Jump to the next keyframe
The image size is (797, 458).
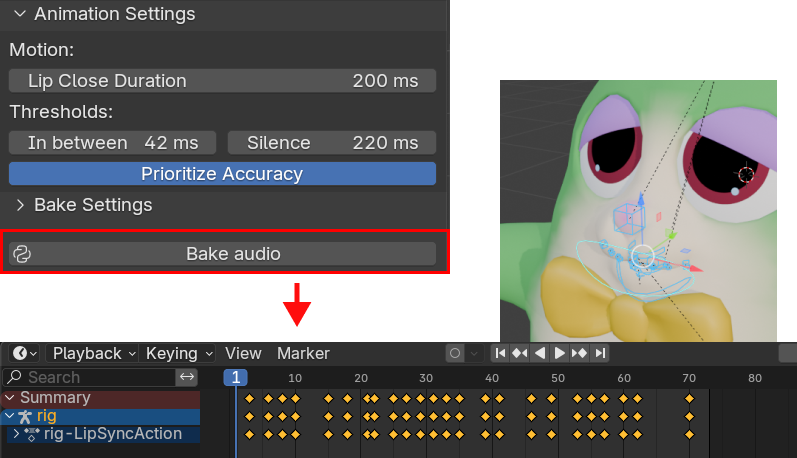[x=580, y=353]
